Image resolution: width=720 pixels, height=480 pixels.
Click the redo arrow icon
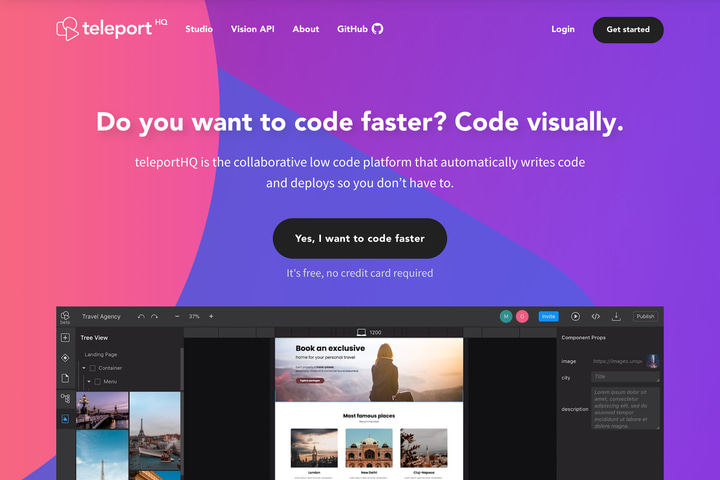tap(154, 316)
